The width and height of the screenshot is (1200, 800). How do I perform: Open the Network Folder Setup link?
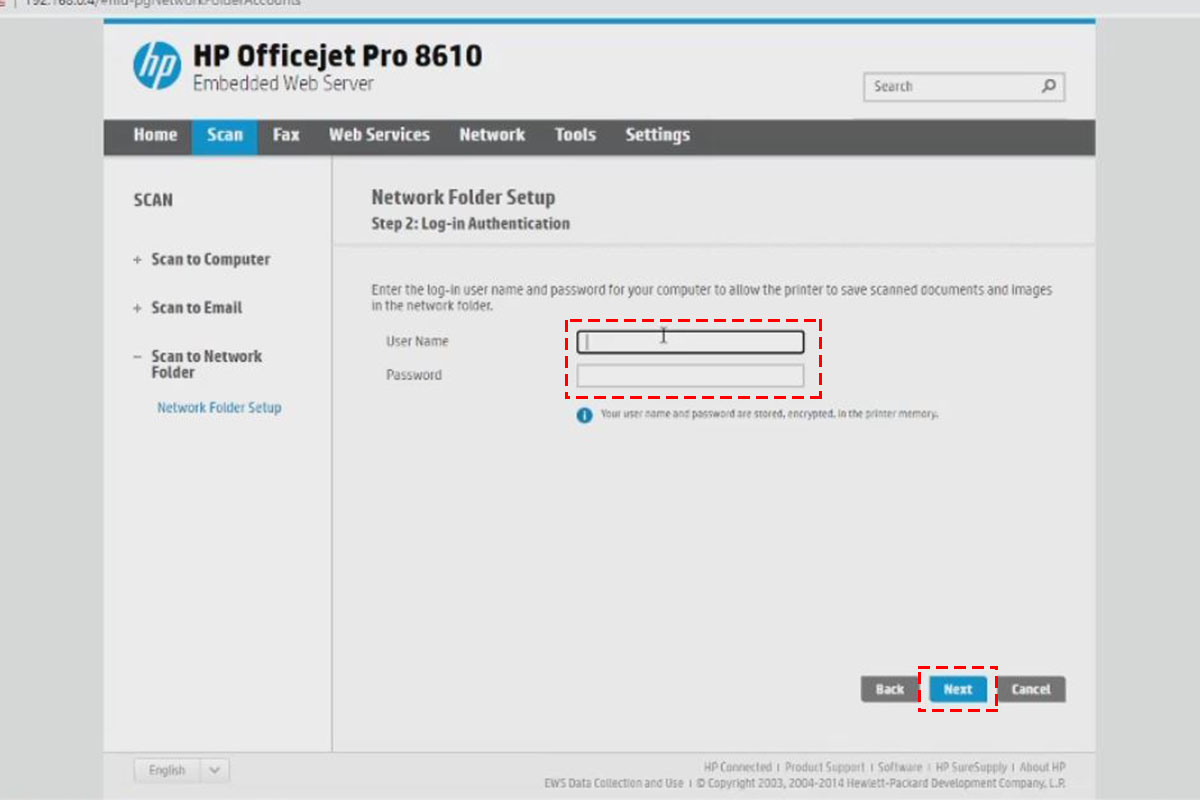(x=219, y=408)
